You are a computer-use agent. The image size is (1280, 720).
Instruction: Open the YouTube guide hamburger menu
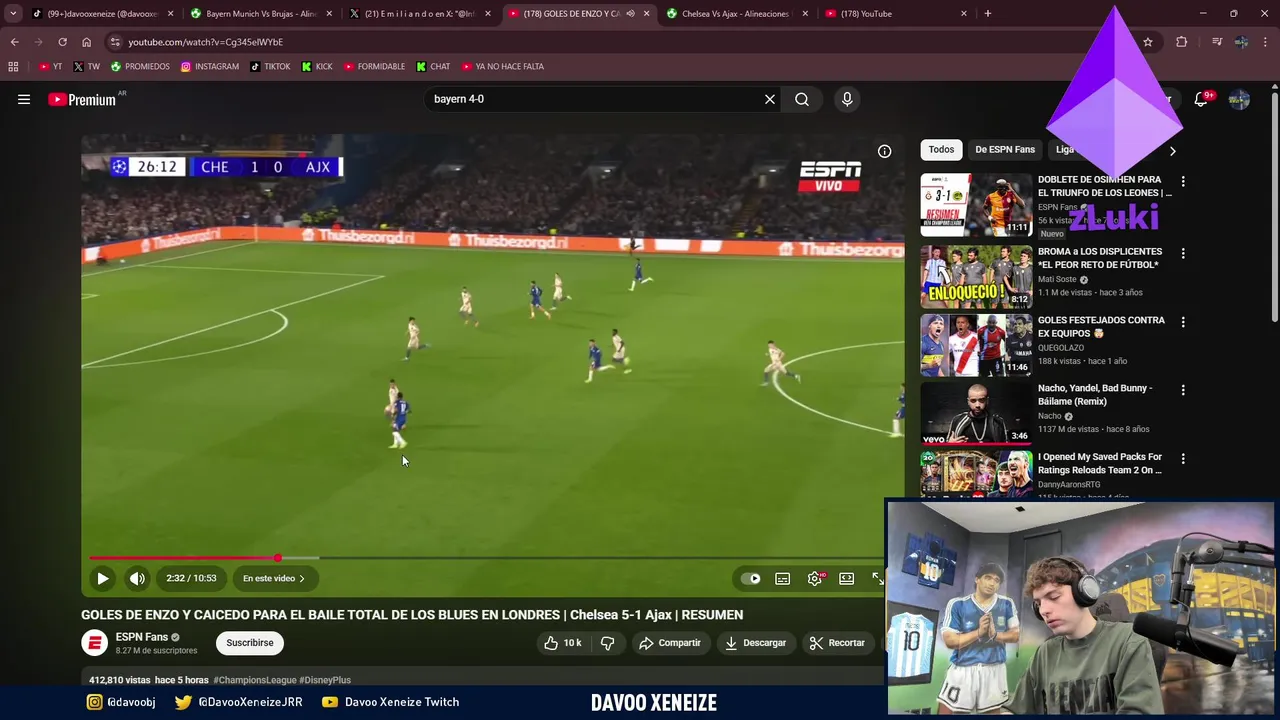(24, 99)
